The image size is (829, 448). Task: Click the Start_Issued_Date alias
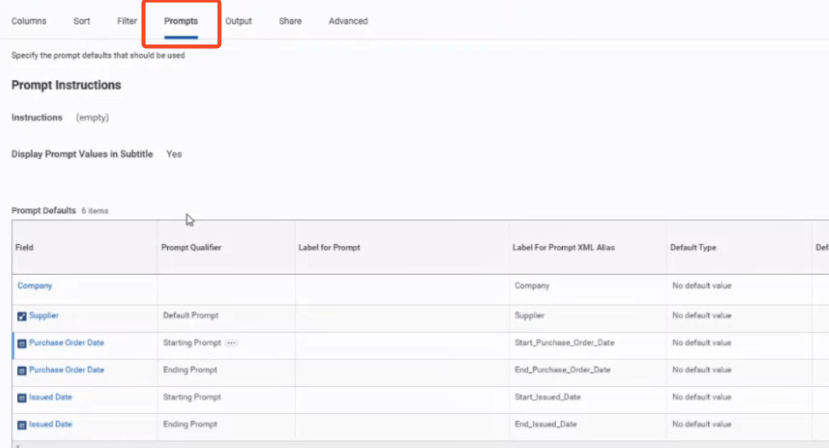(548, 397)
